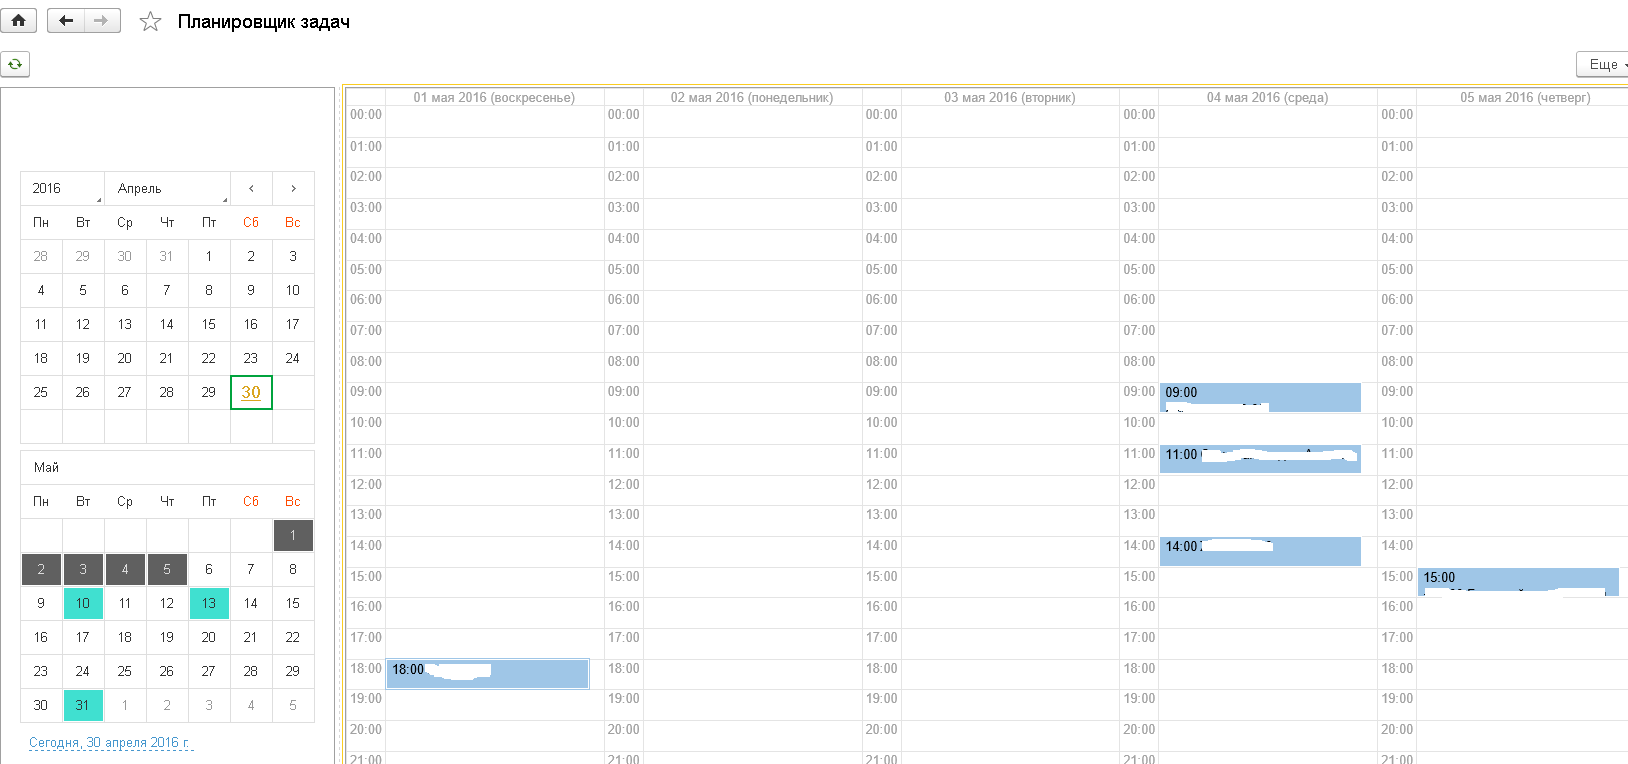The width and height of the screenshot is (1628, 764).
Task: Select May 2 in the calendar
Action: click(x=41, y=569)
